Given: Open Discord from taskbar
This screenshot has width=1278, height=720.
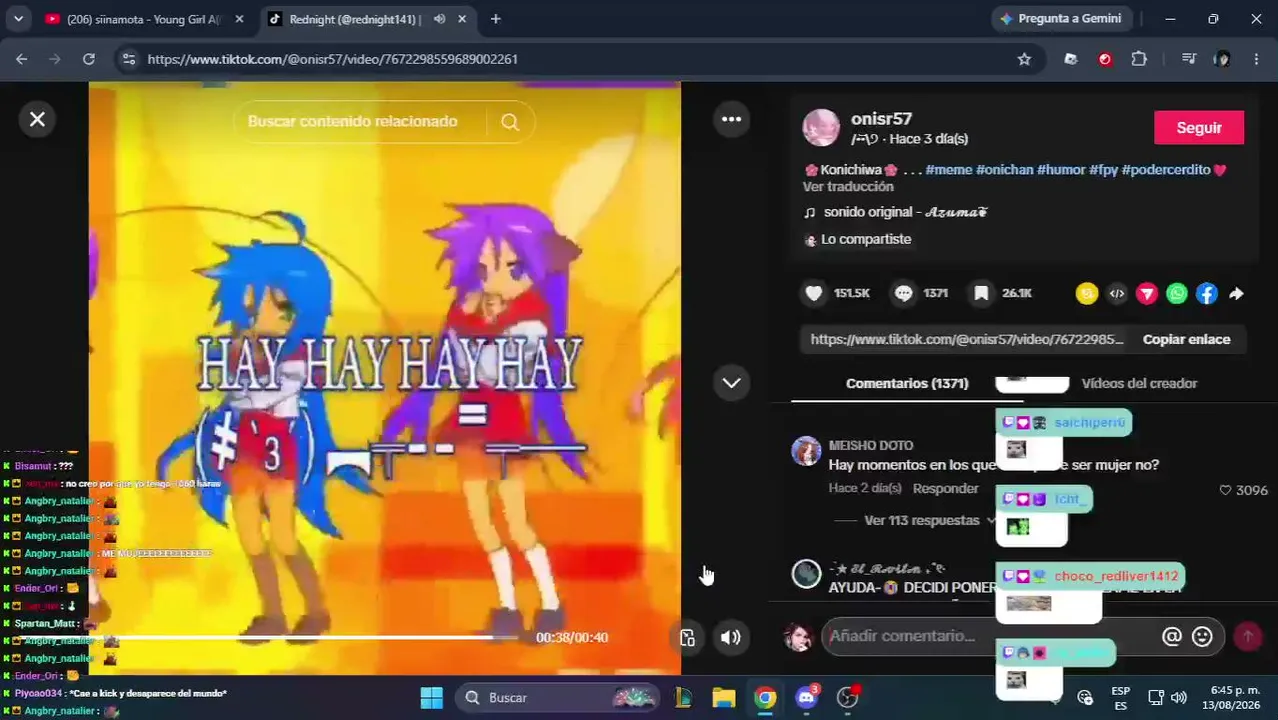Looking at the screenshot, I should click(807, 697).
